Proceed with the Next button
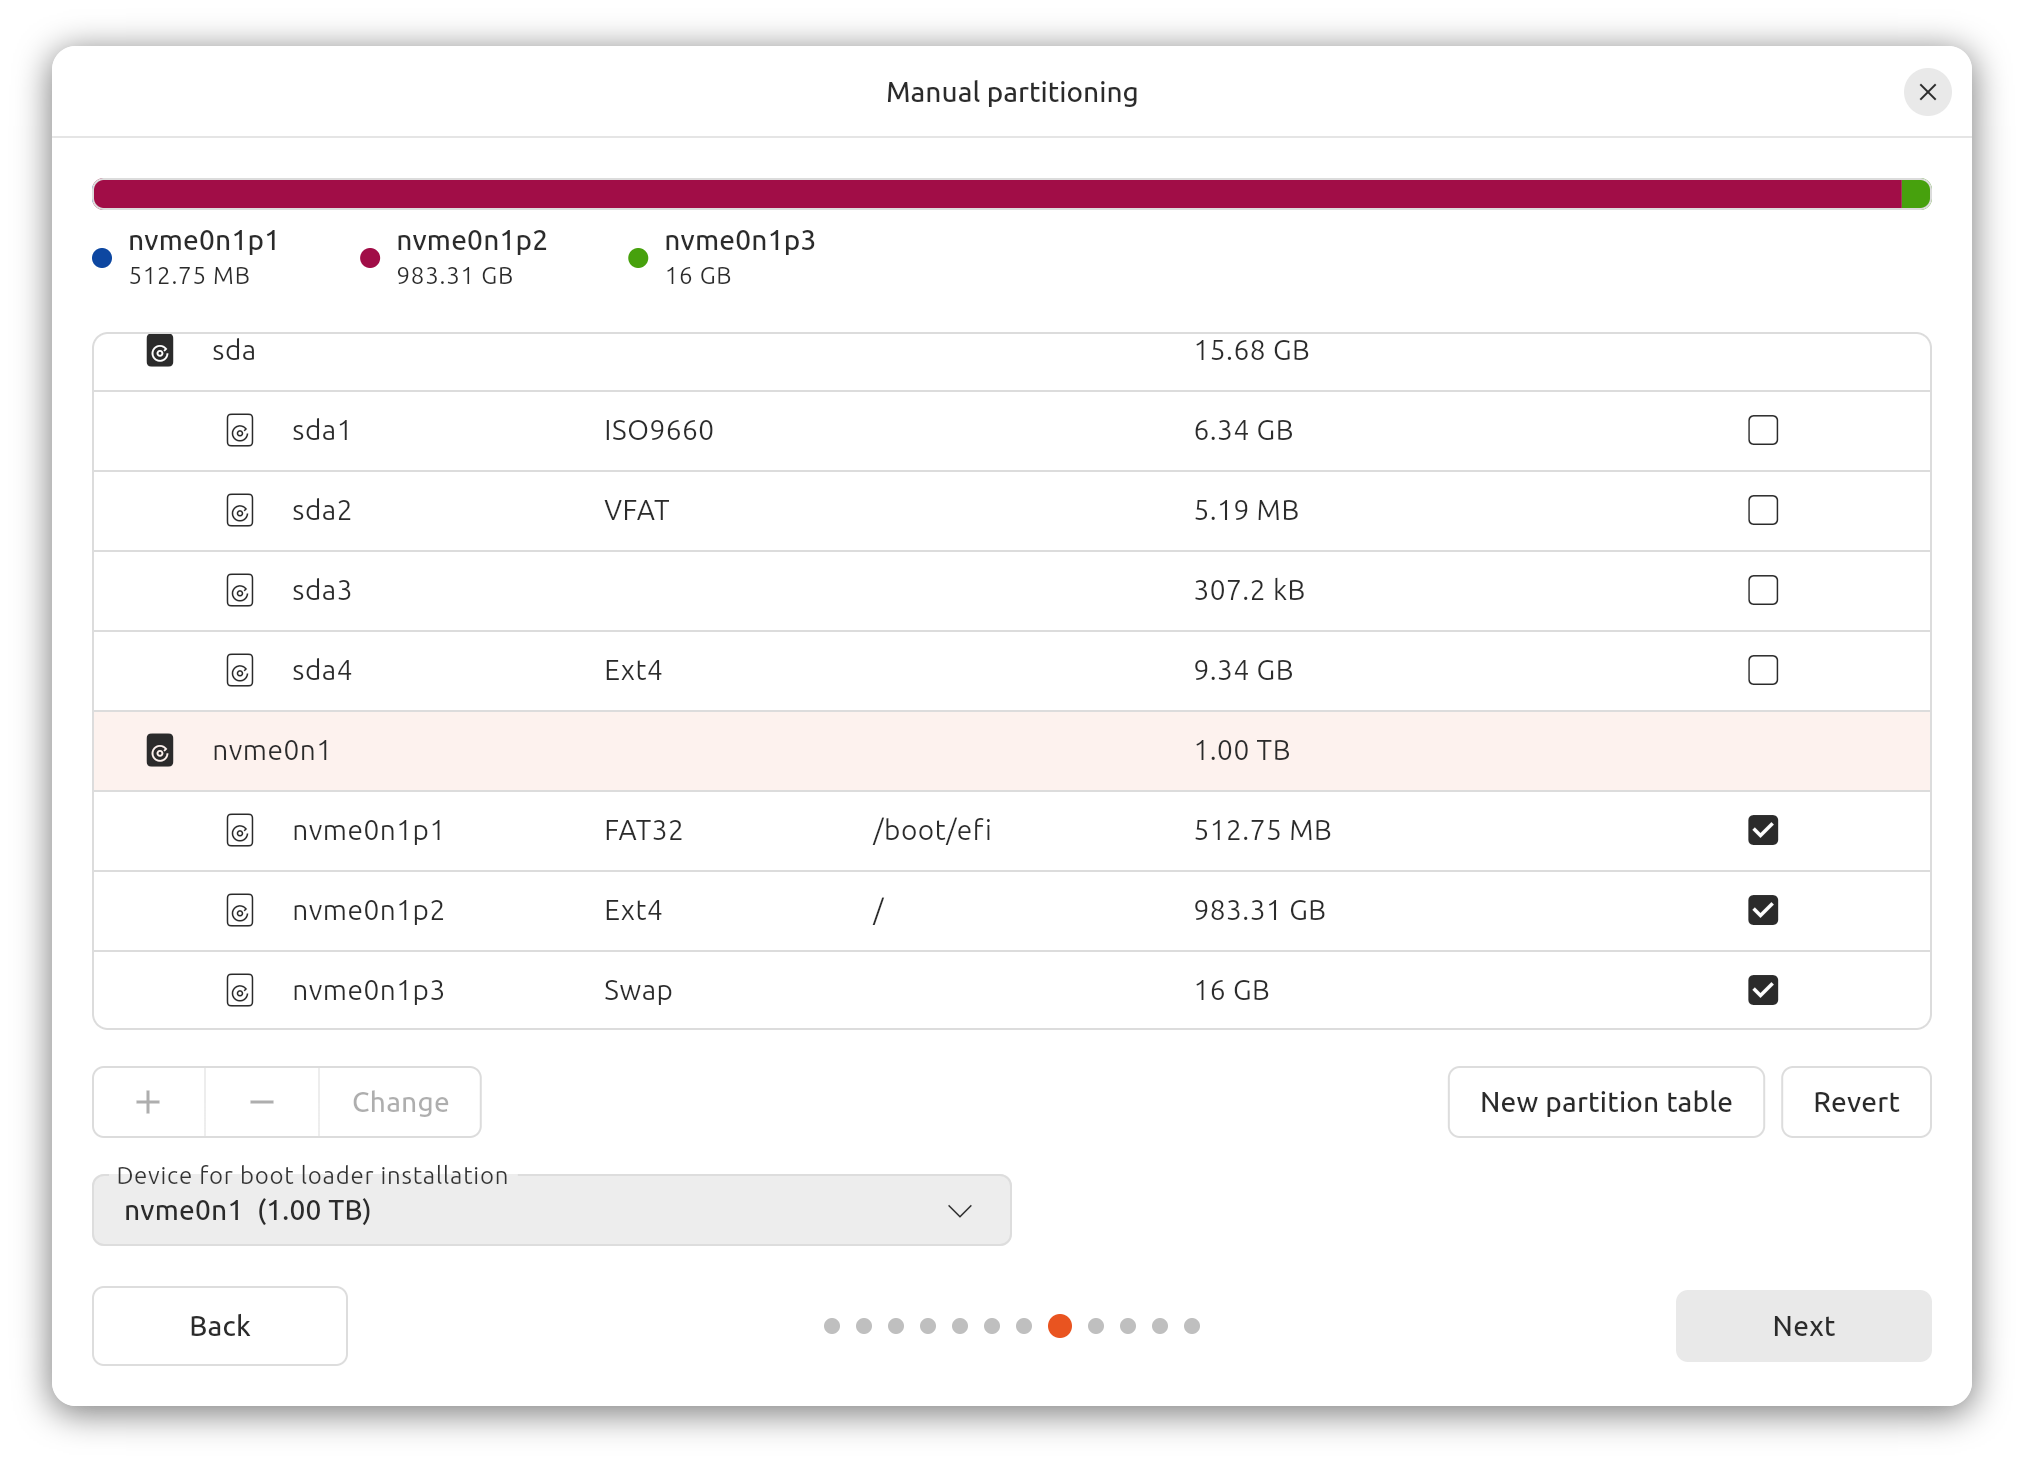Viewport: 2024px width, 1464px height. (x=1804, y=1326)
